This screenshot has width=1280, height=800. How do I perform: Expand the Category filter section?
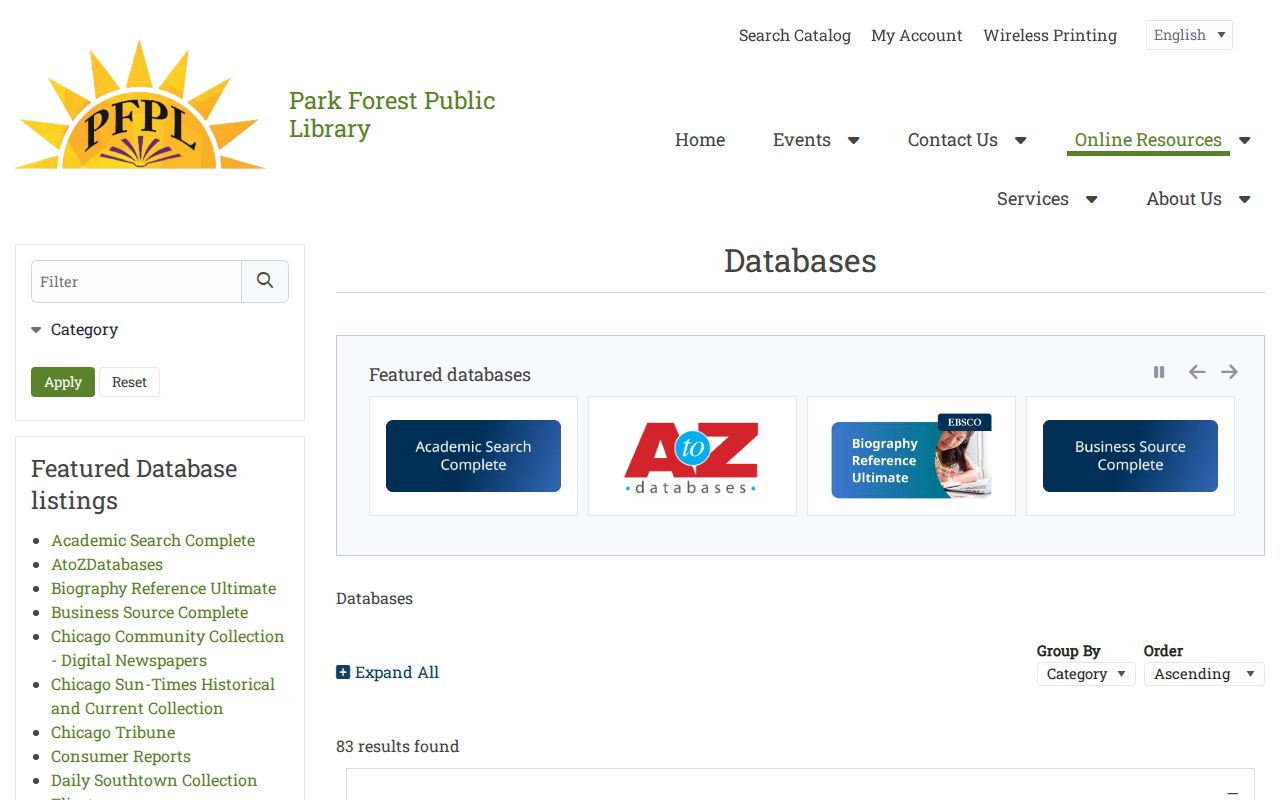tap(75, 329)
